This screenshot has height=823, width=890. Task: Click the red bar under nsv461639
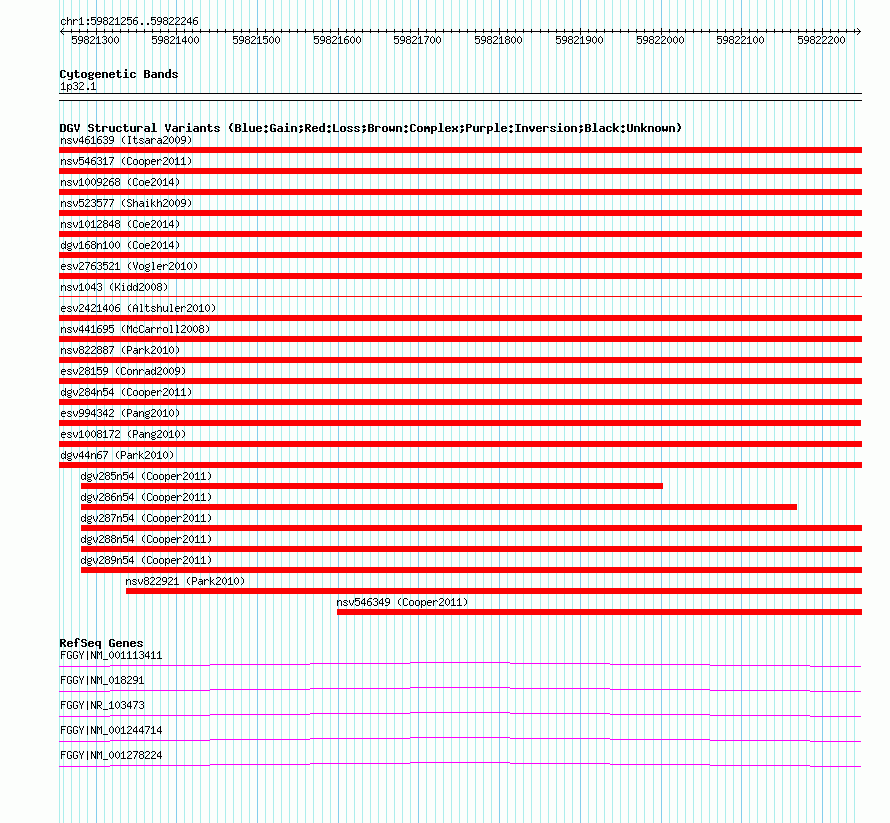coord(460,150)
